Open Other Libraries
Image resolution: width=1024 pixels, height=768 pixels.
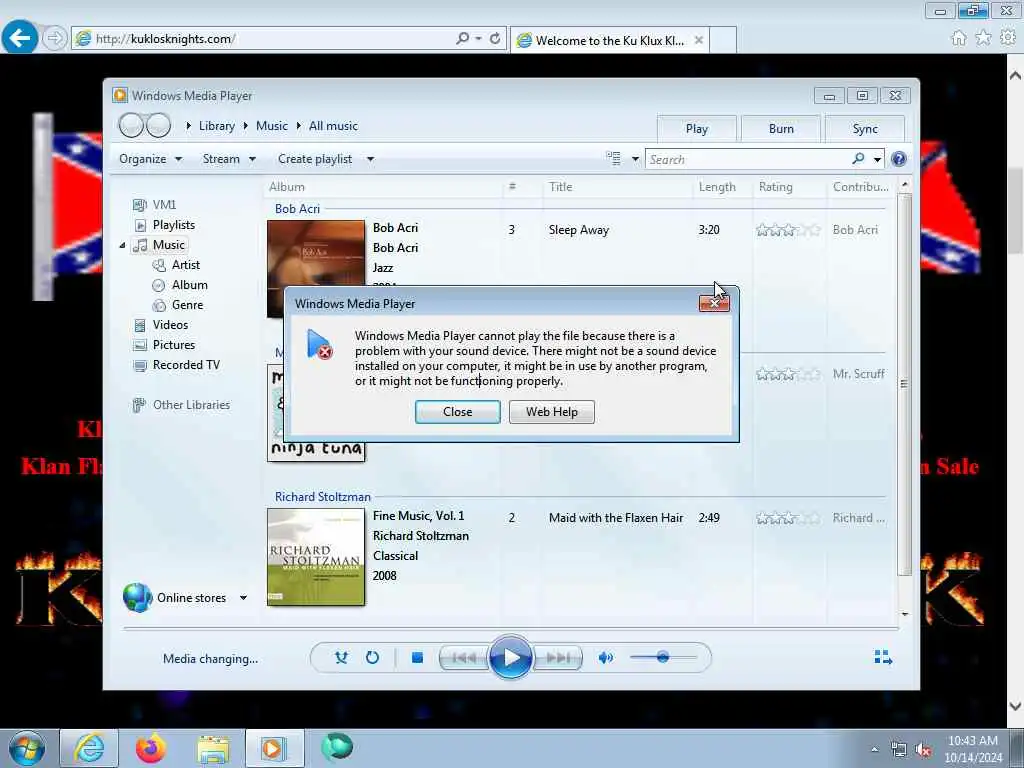[x=181, y=405]
